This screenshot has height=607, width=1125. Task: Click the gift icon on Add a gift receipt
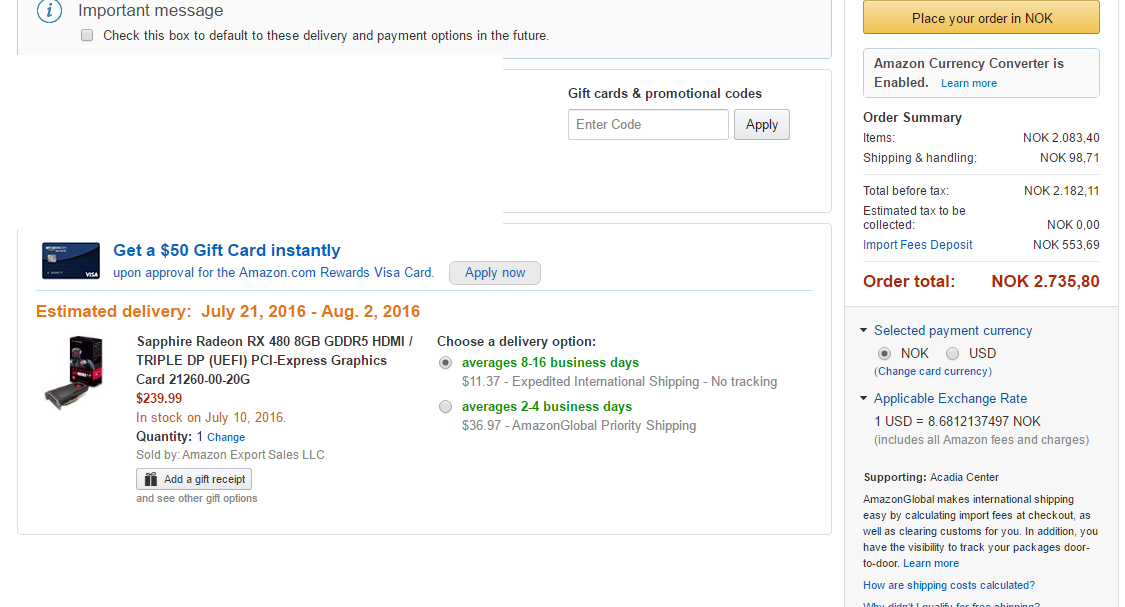[x=151, y=479]
